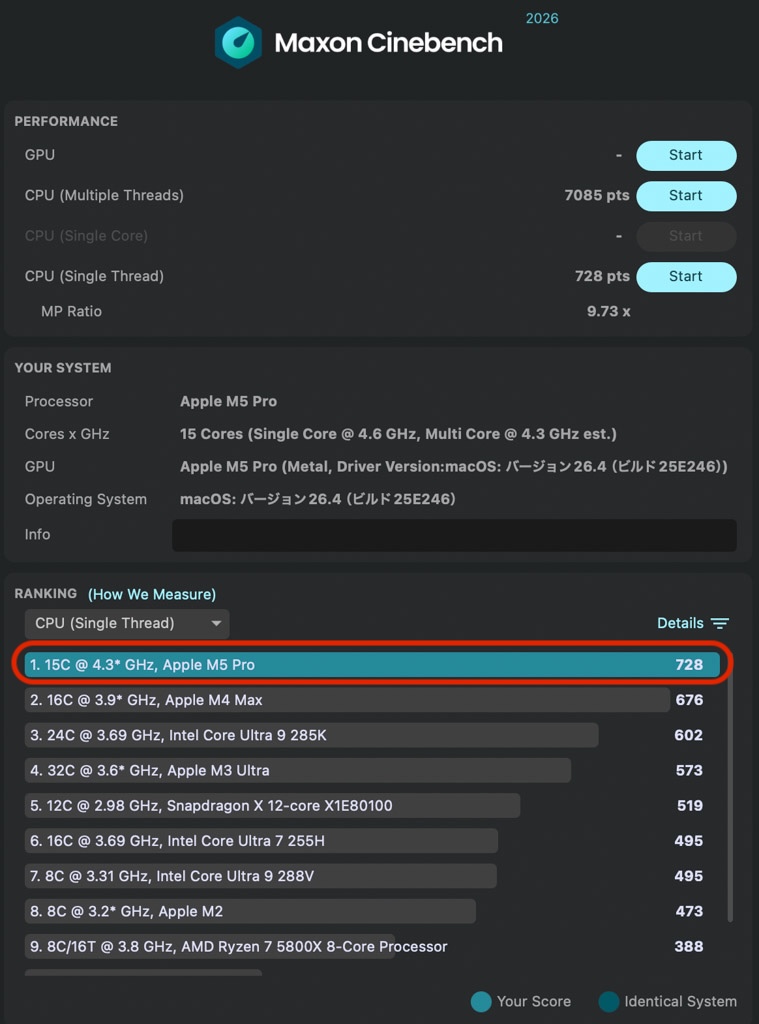Select the Snapdragon X 12-core ranking row
This screenshot has height=1024, width=759.
pos(272,805)
